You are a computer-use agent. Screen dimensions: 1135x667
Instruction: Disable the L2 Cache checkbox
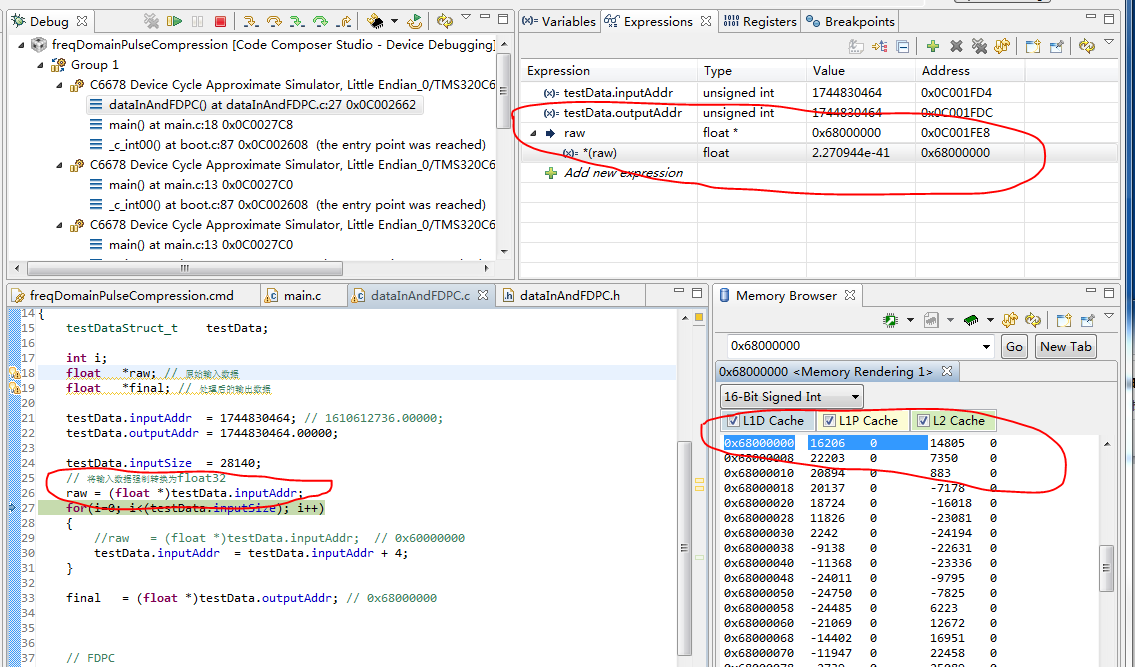tap(923, 421)
